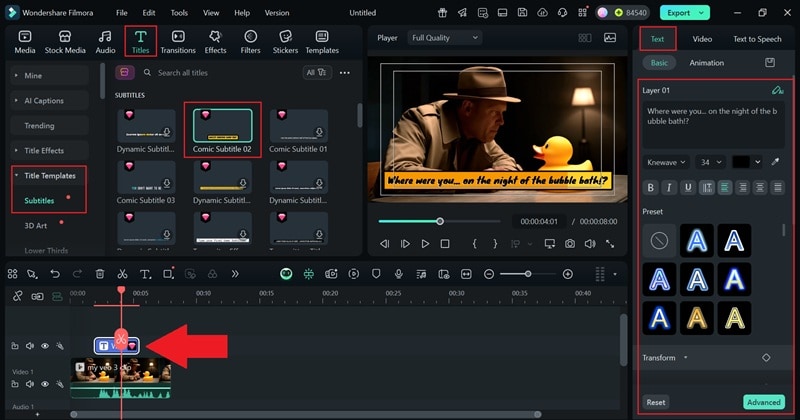Open the font size 34 dropdown
Image resolution: width=800 pixels, height=420 pixels.
click(710, 162)
